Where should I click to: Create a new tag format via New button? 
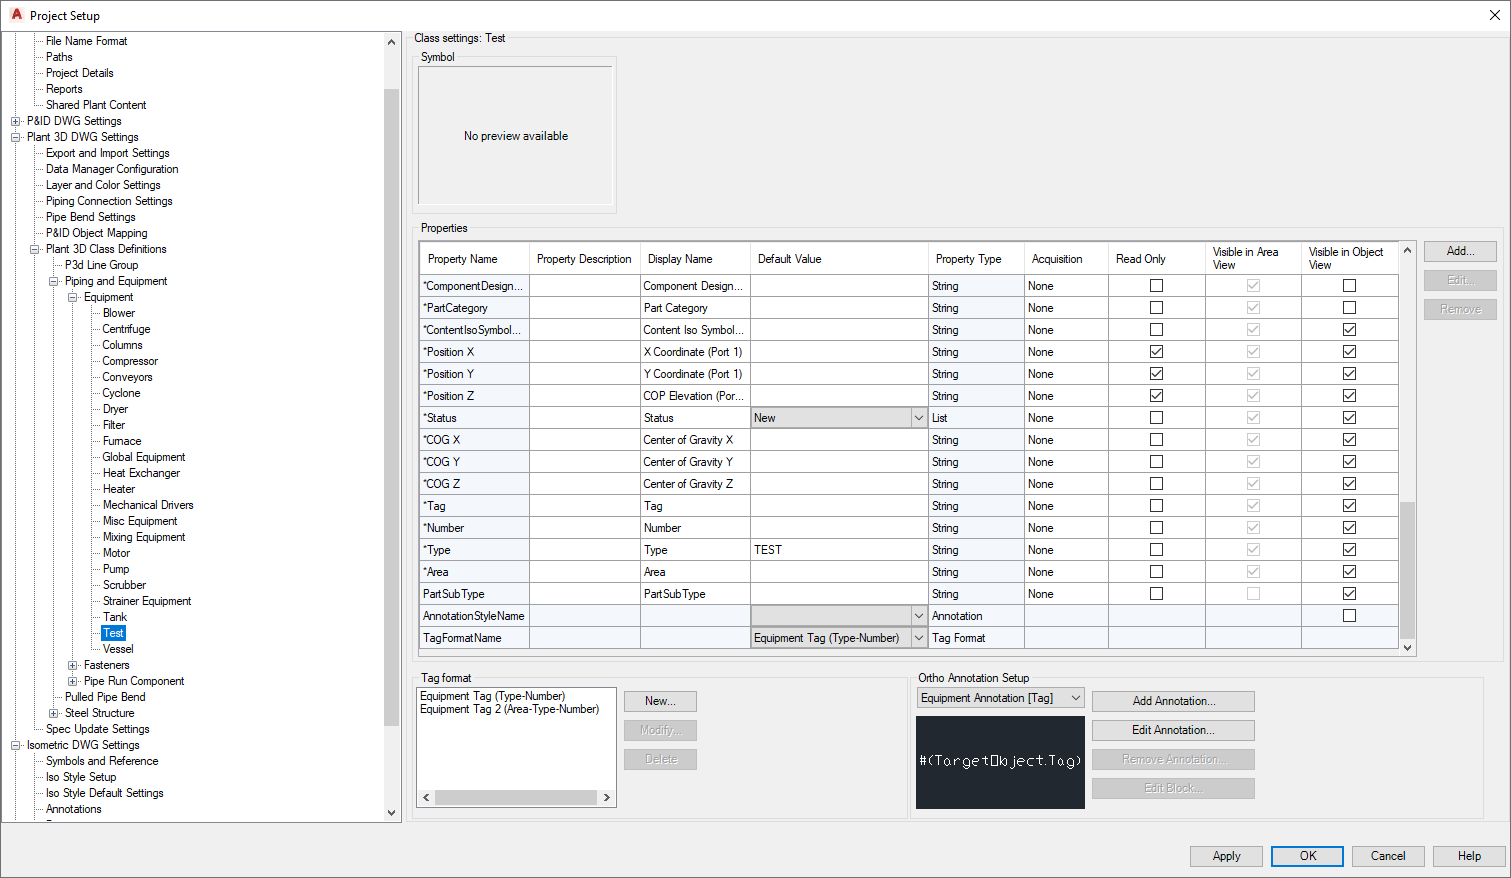coord(659,701)
